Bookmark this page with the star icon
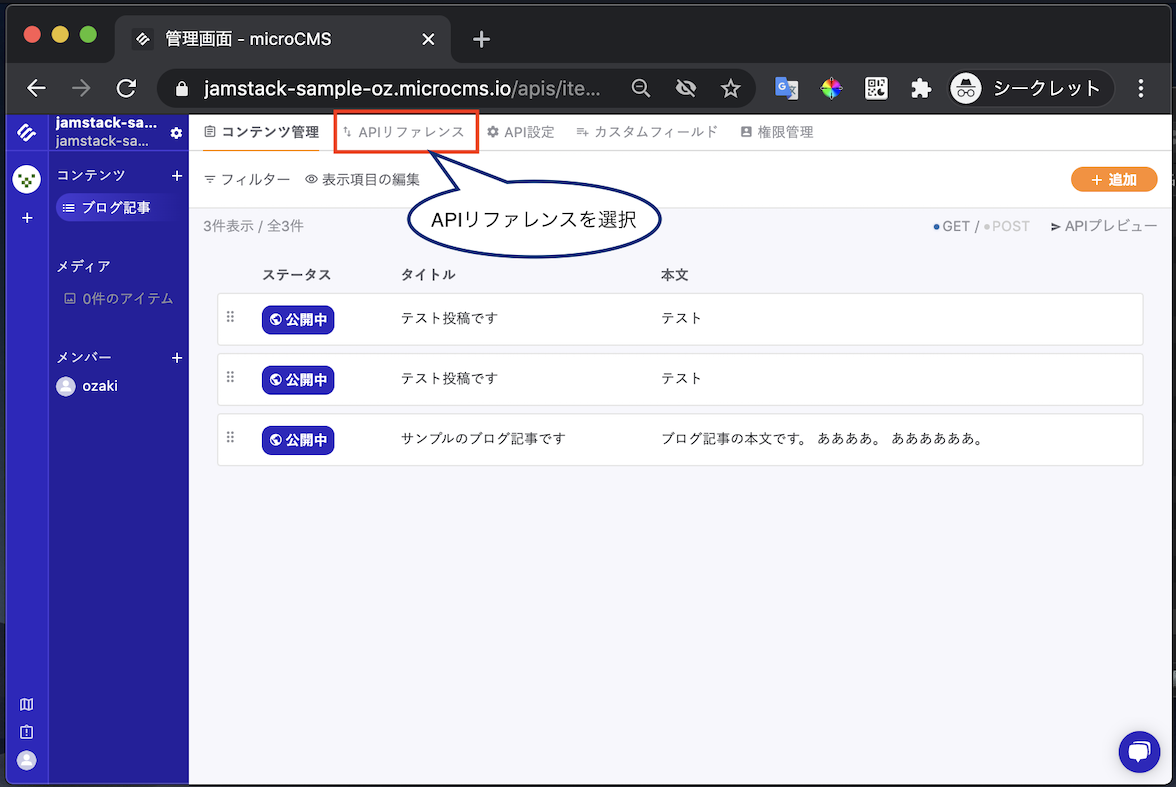The image size is (1176, 787). click(730, 89)
